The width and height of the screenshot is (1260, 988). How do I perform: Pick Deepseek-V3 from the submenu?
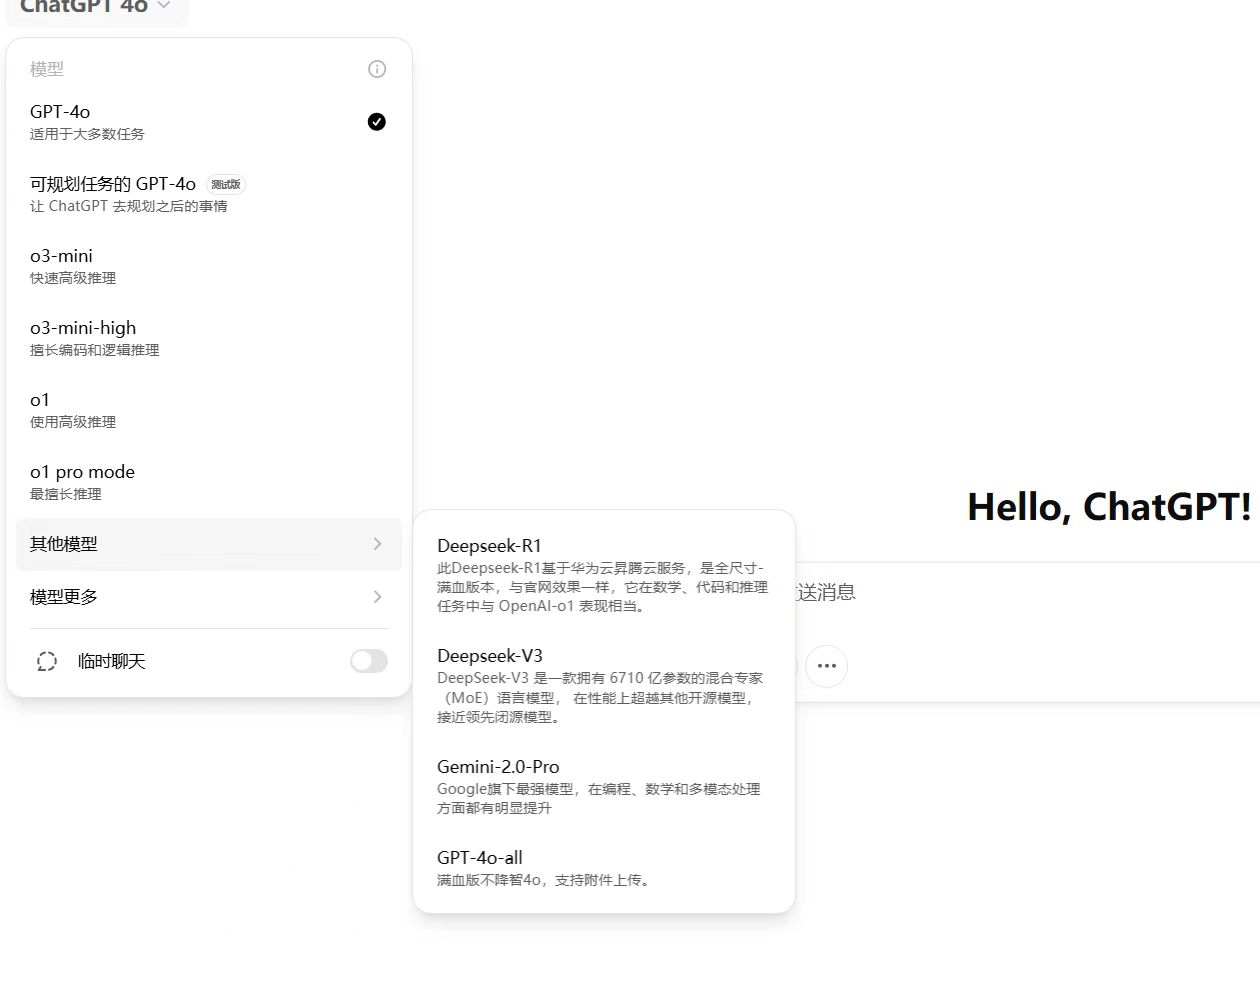(603, 685)
